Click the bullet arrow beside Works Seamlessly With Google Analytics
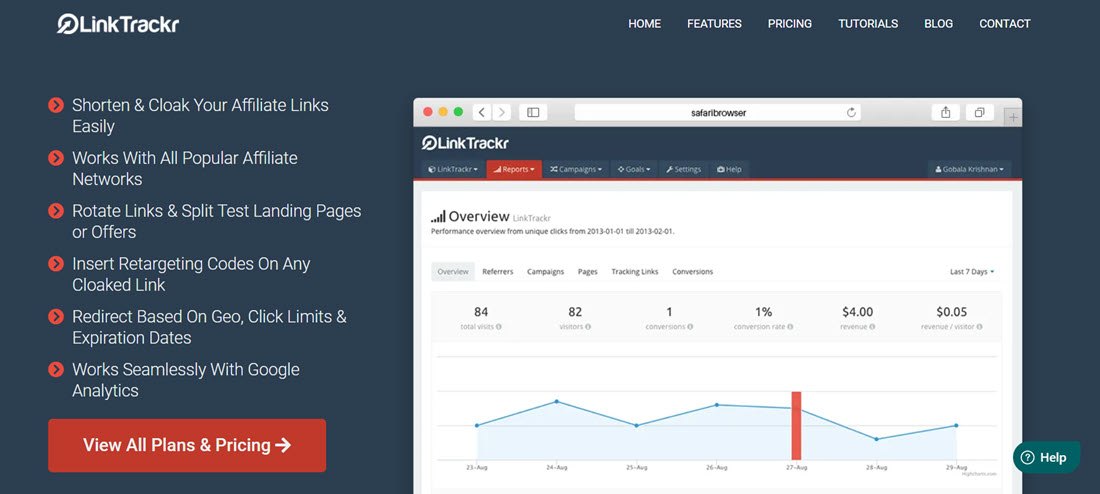The width and height of the screenshot is (1100, 494). coord(56,369)
